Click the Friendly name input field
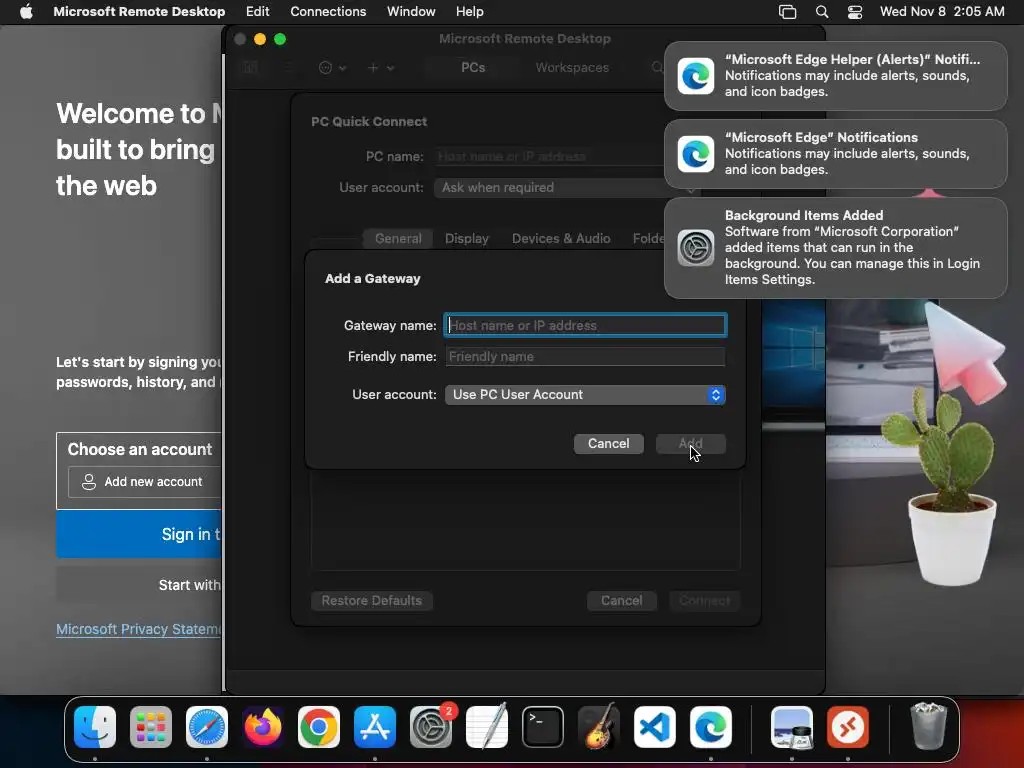The image size is (1024, 768). [585, 357]
